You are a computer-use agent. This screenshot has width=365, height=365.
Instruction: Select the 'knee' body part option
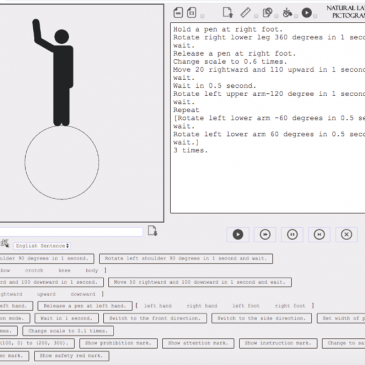(64, 270)
